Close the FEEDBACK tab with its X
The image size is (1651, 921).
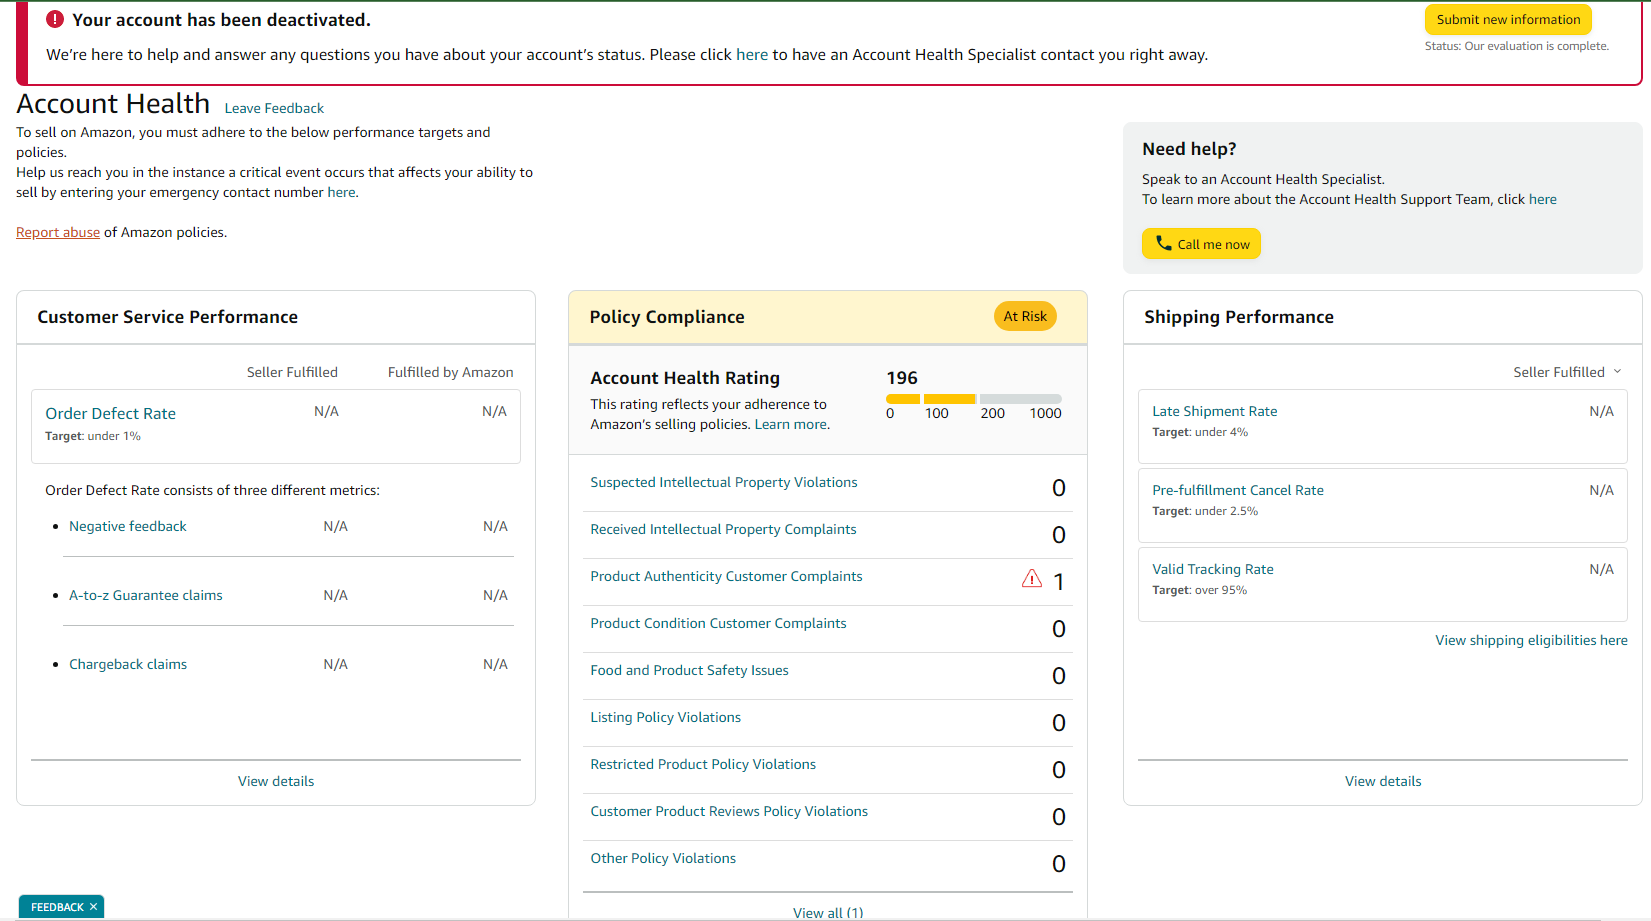93,907
